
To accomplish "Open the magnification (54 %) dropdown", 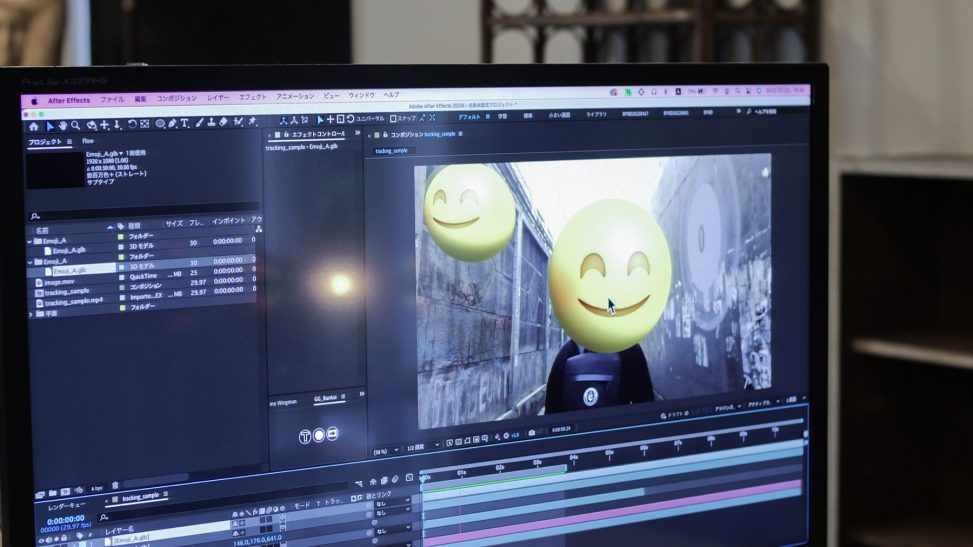I will 385,451.
